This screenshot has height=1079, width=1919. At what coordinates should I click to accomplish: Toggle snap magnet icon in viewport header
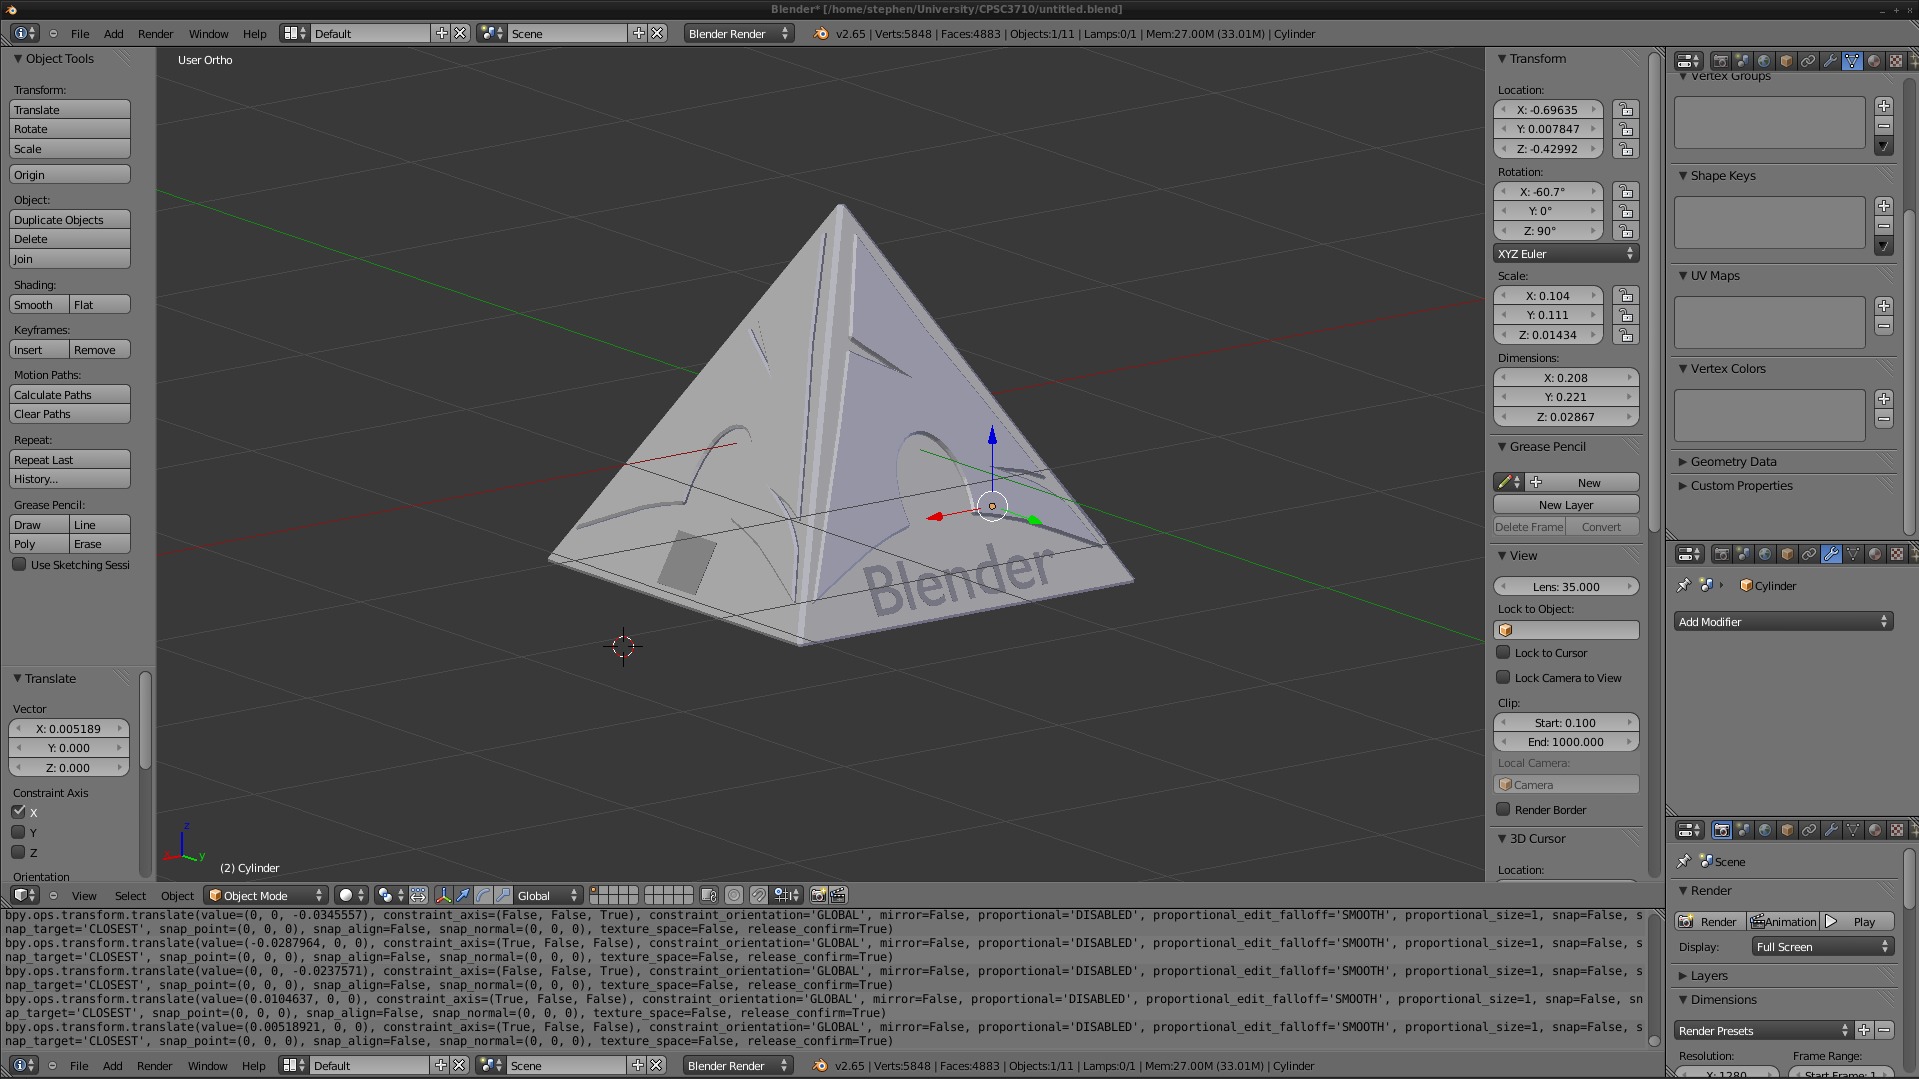pyautogui.click(x=759, y=895)
